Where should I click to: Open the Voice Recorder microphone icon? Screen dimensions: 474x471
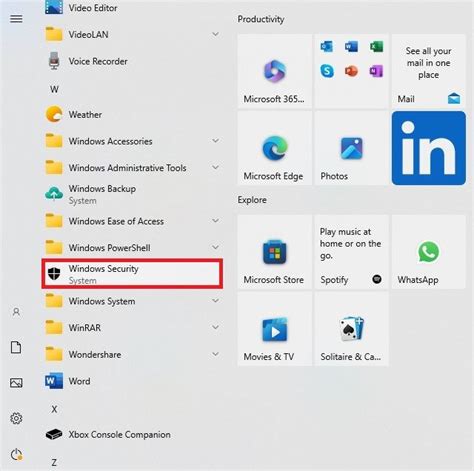pos(54,61)
